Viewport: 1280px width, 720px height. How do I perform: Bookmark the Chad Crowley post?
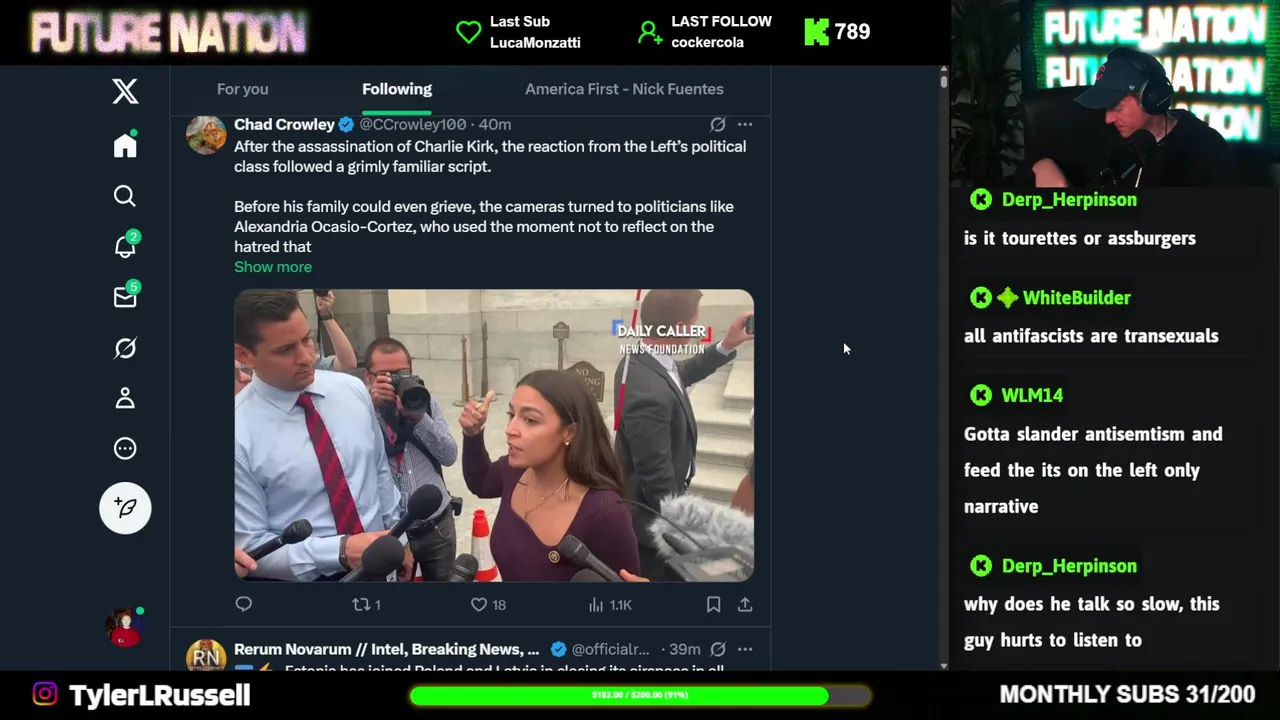713,604
